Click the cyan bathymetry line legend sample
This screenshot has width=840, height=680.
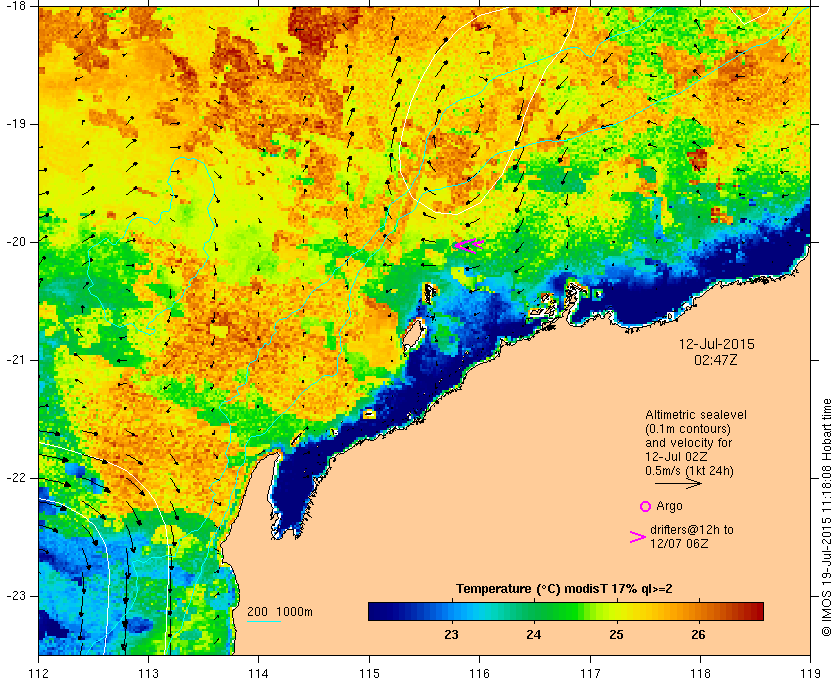tap(264, 622)
